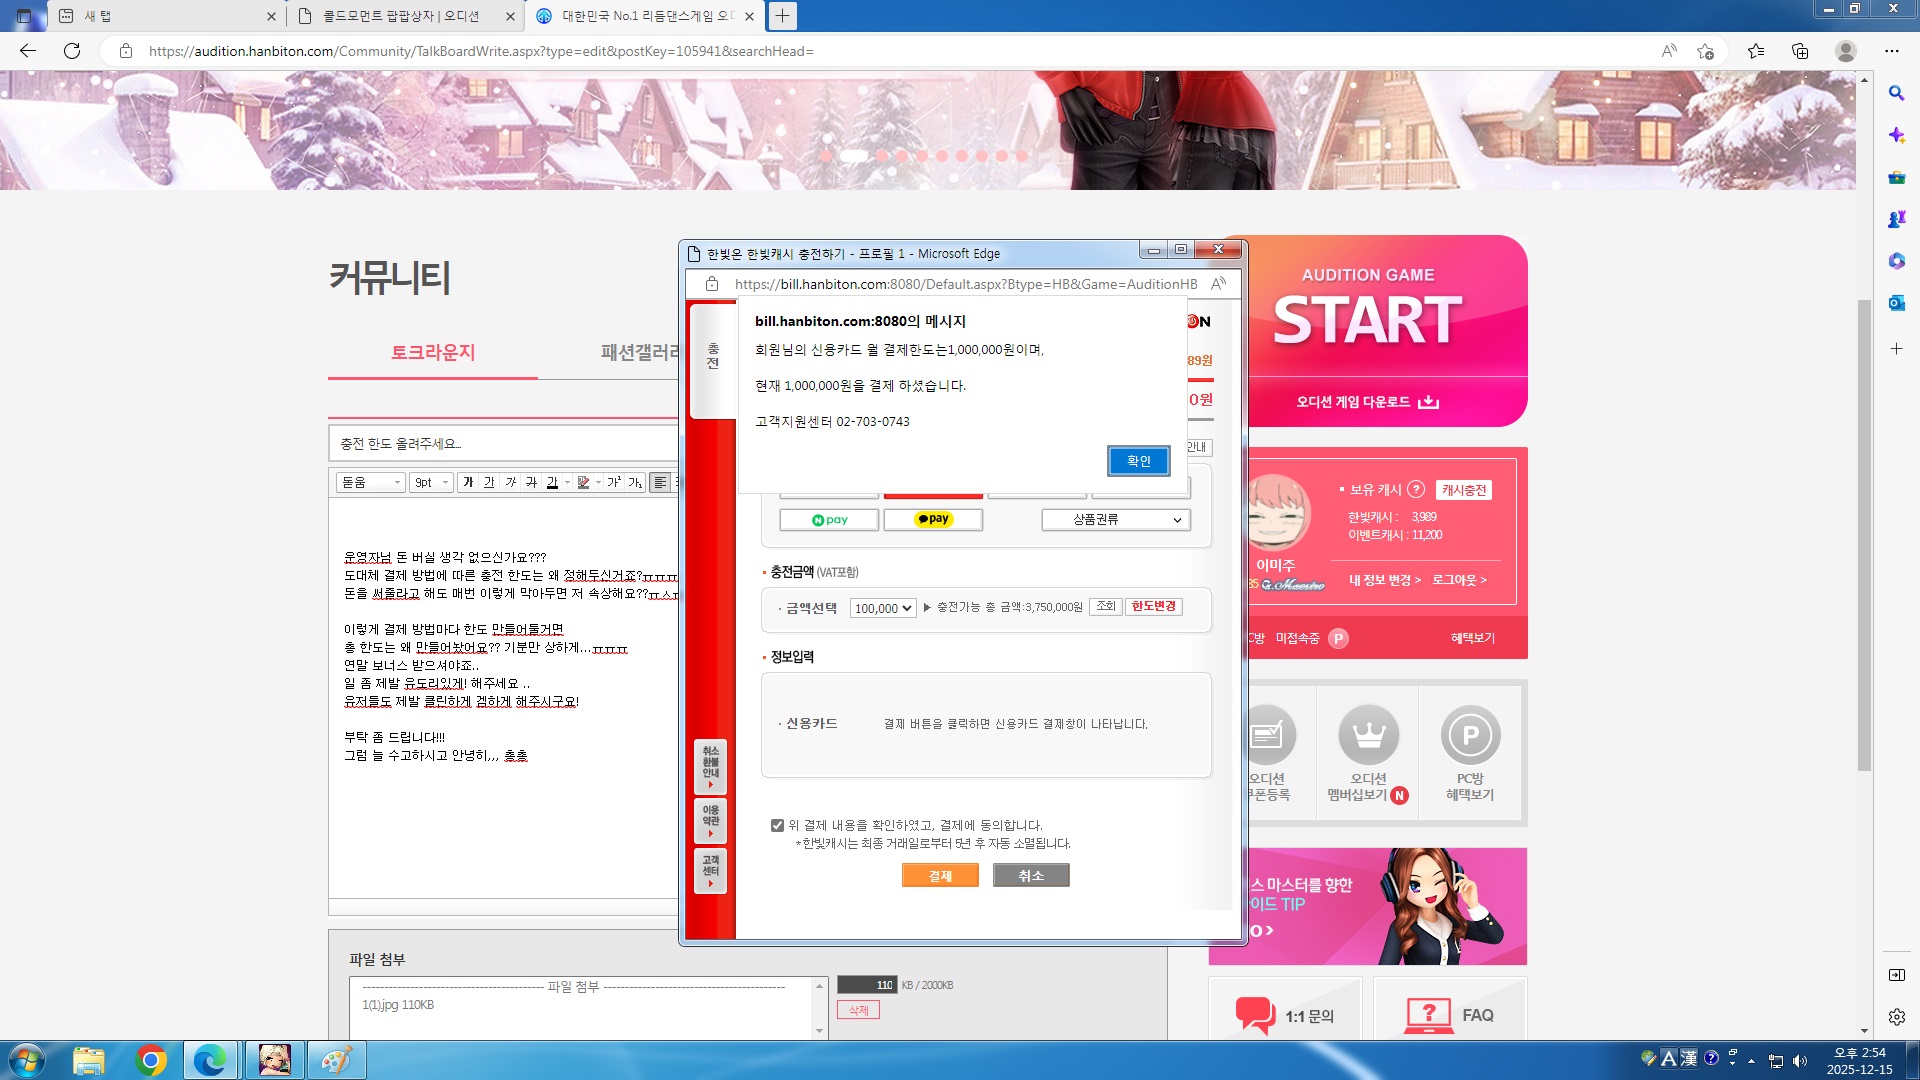Uncheck the payment agreement checkbox
1920x1080 pixels.
[x=777, y=825]
